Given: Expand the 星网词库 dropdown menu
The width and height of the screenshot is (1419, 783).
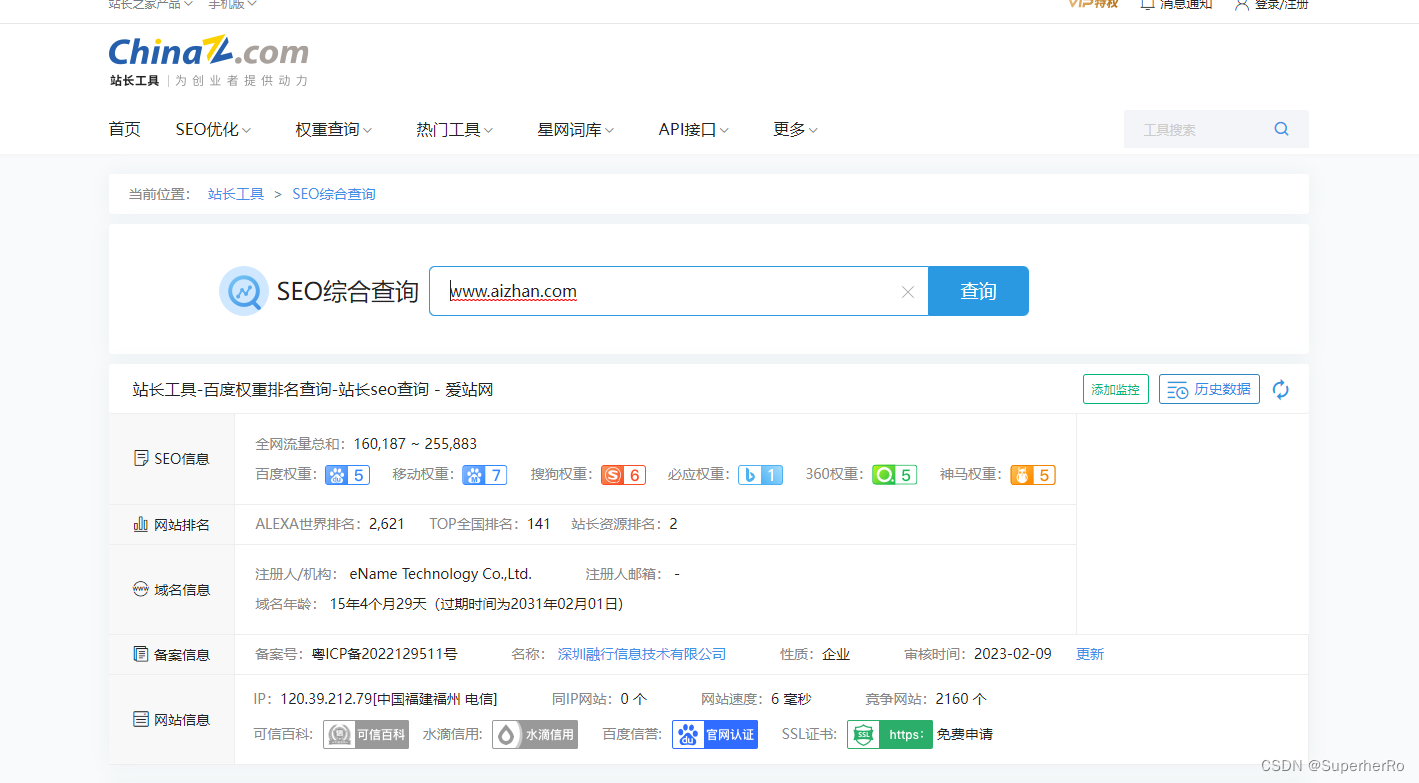Looking at the screenshot, I should click(576, 129).
